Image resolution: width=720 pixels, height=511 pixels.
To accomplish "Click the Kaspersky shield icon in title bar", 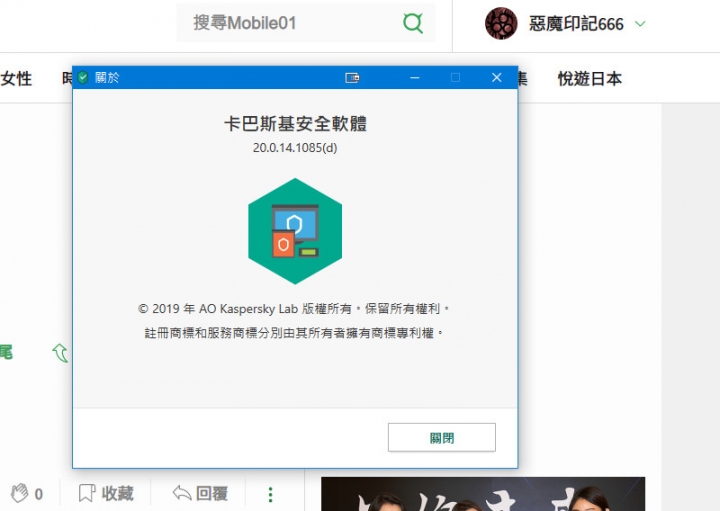I will (x=83, y=78).
